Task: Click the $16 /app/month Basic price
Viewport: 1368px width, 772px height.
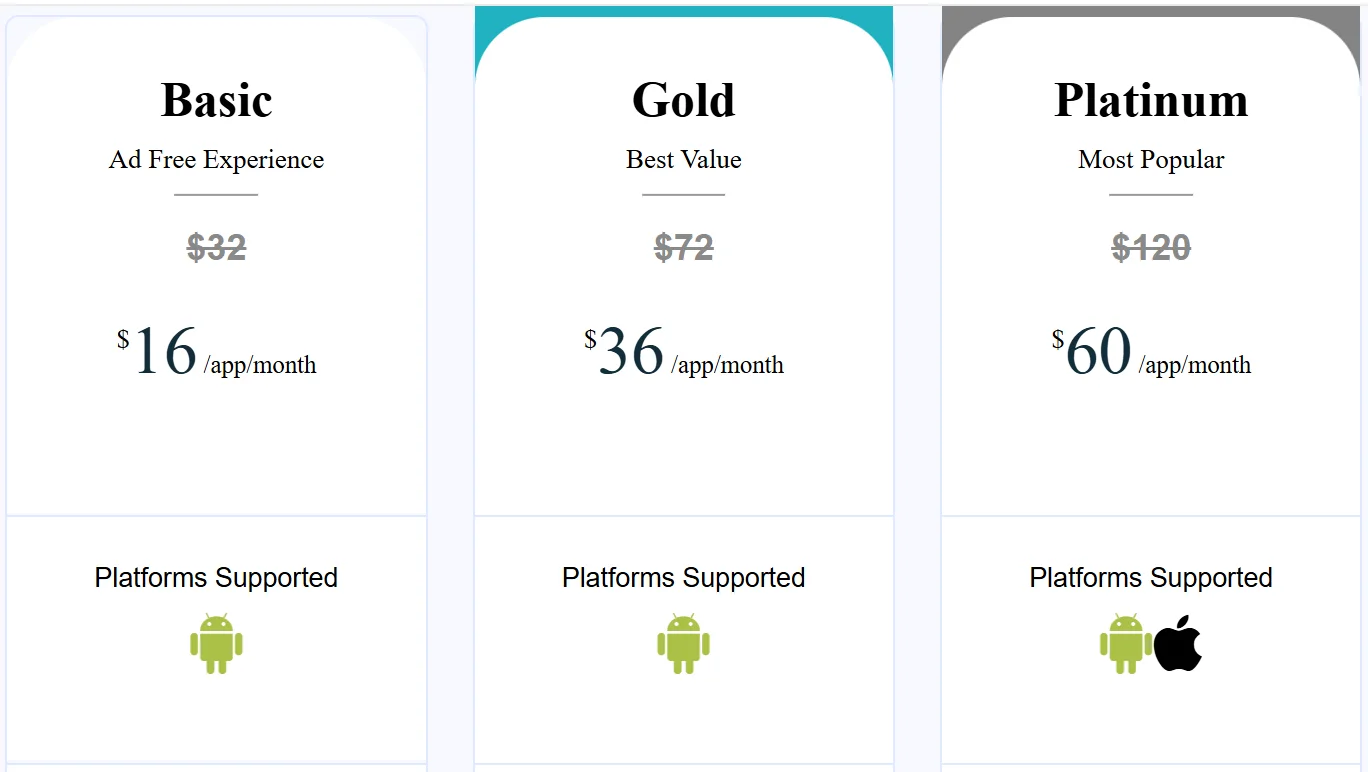Action: pyautogui.click(x=216, y=353)
